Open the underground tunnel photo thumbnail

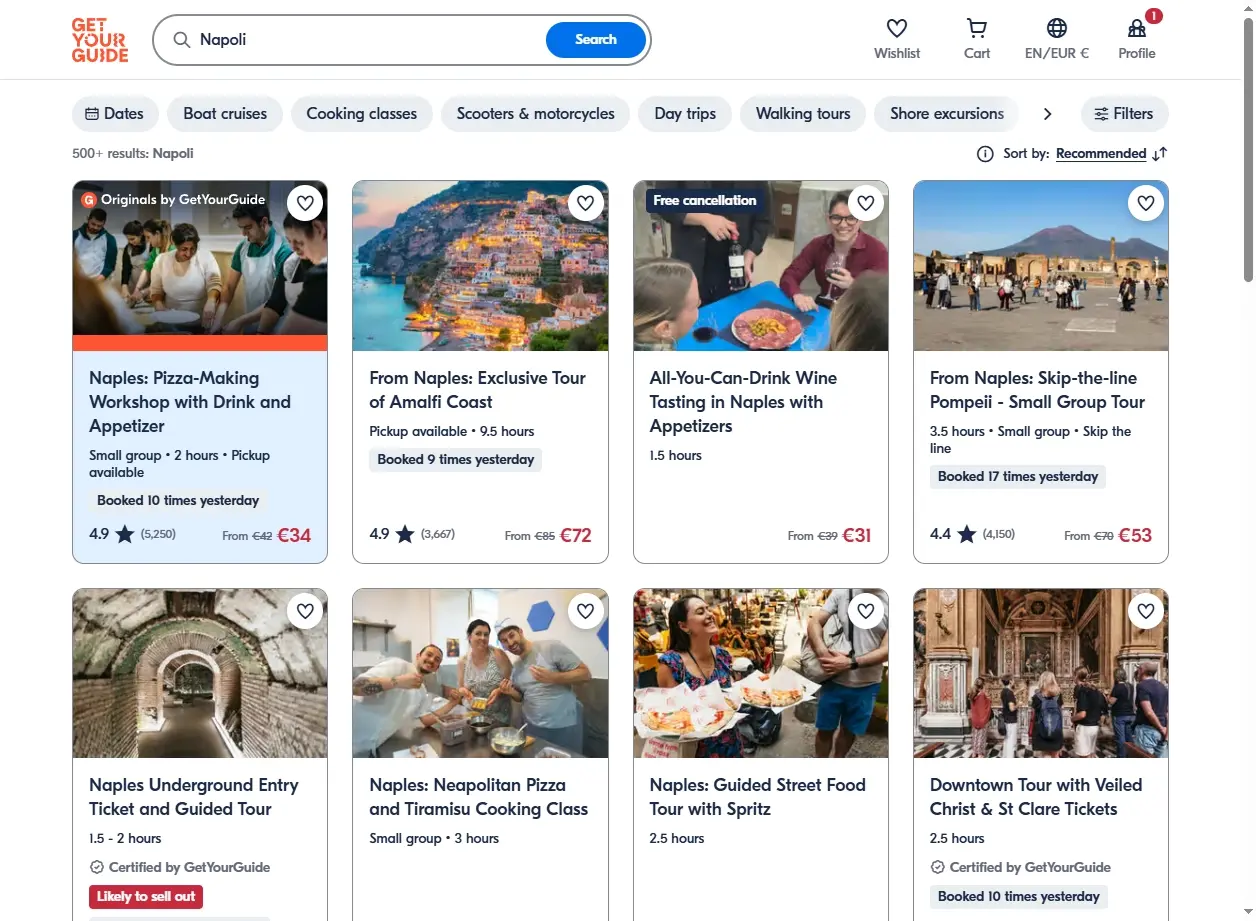(x=200, y=673)
